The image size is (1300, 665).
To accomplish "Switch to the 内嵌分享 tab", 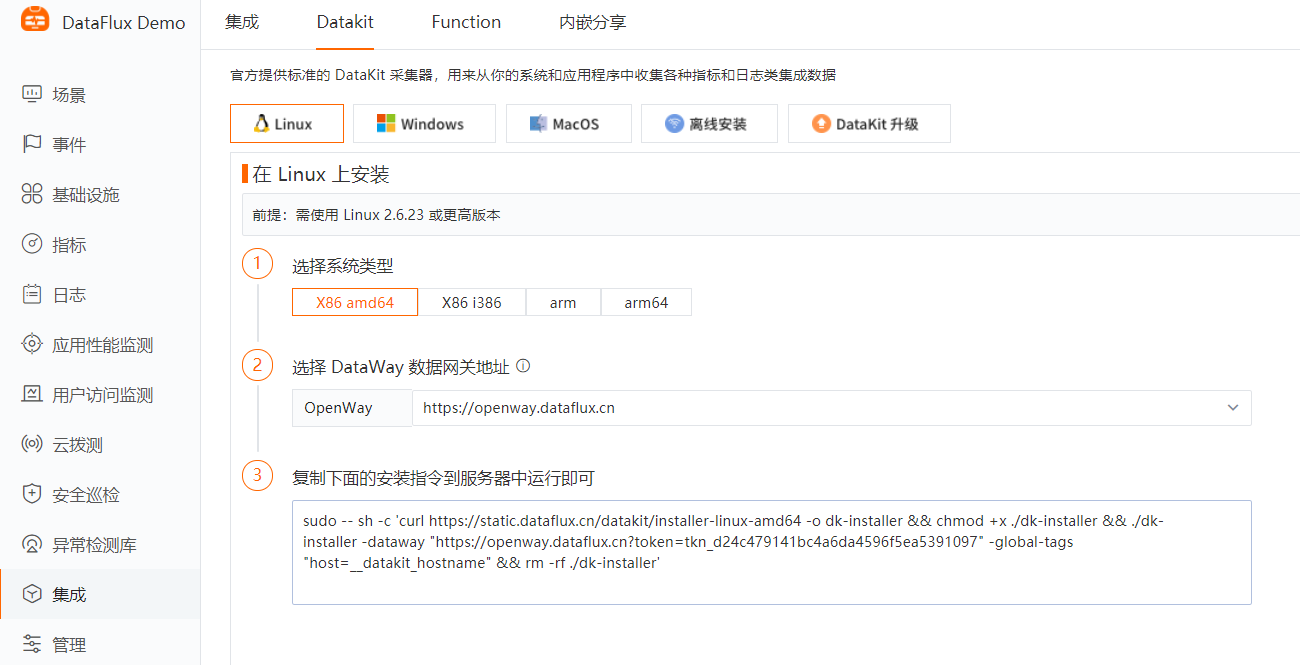I will 593,22.
